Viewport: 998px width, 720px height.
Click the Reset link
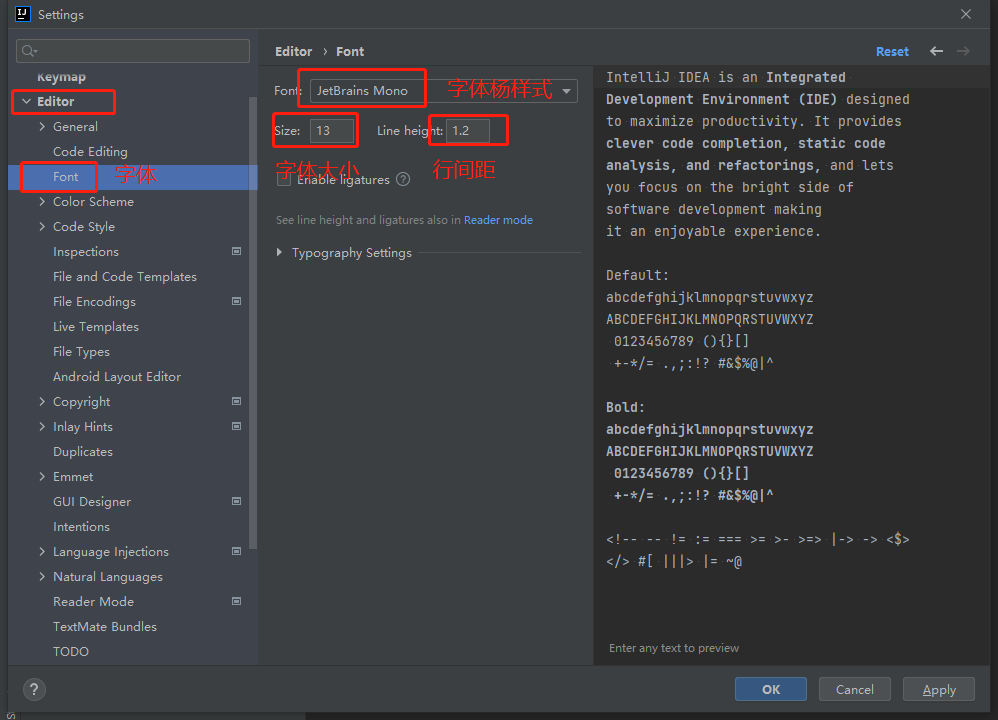coord(892,52)
